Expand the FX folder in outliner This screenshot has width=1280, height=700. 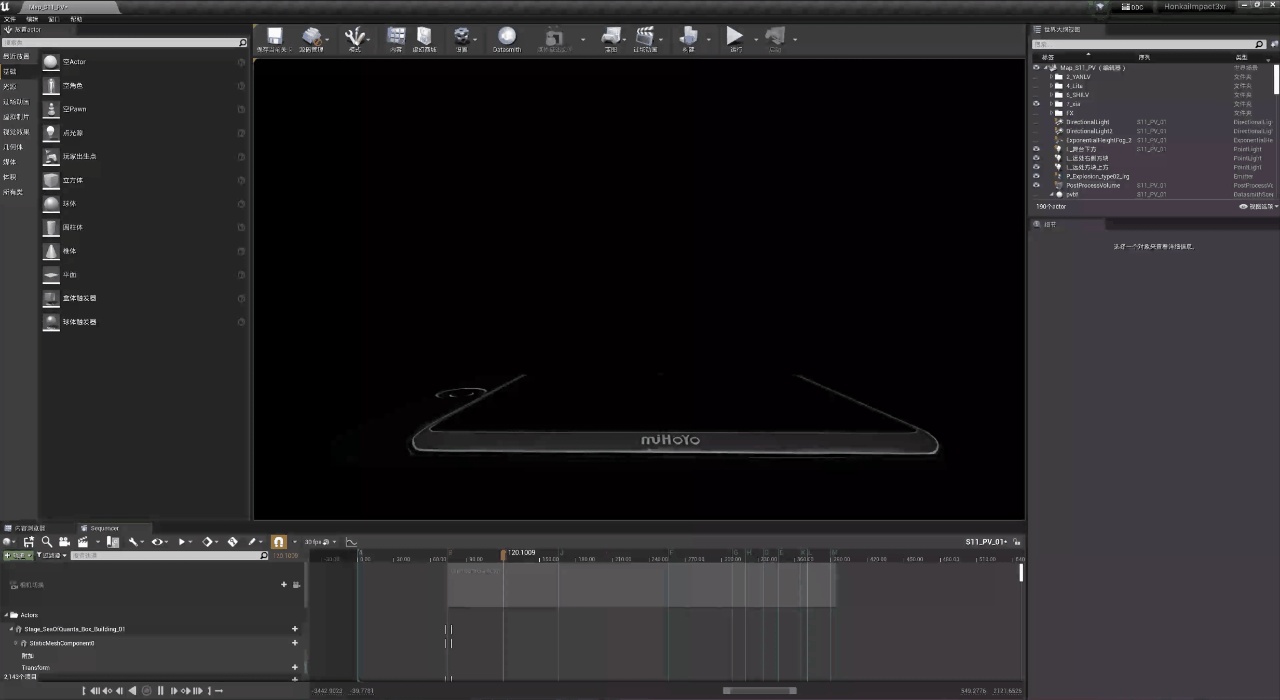[x=1051, y=113]
